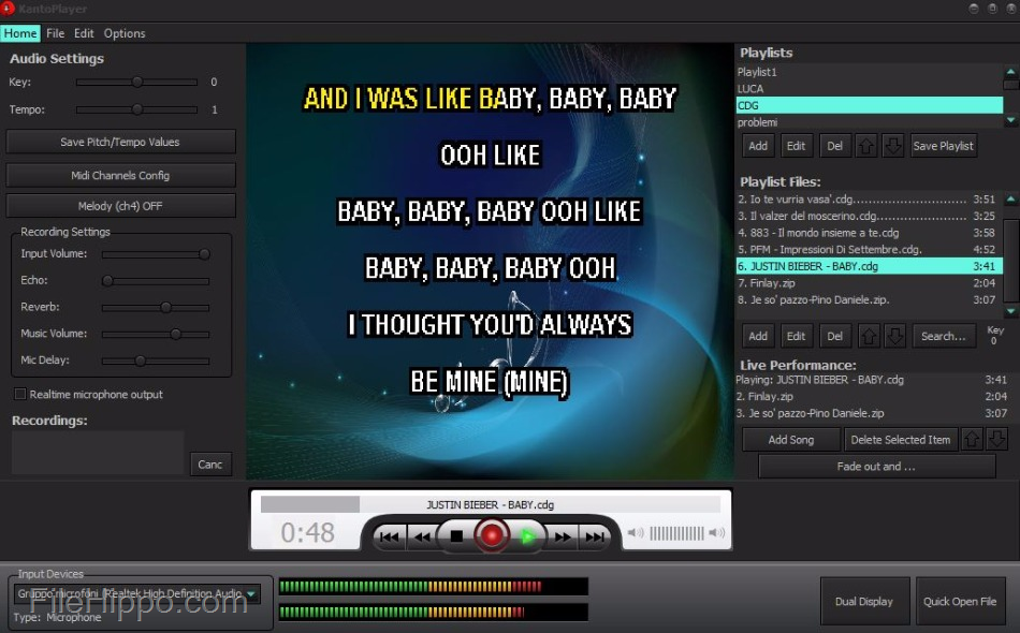Move selected playlist up with arrow icon

coord(866,146)
